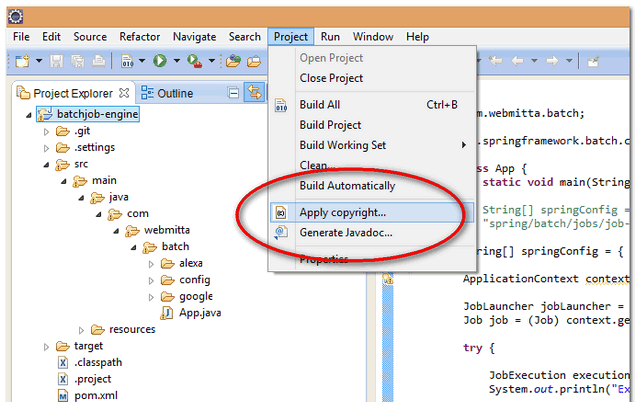
Task: Collapse the java folder
Action: [x=81, y=198]
